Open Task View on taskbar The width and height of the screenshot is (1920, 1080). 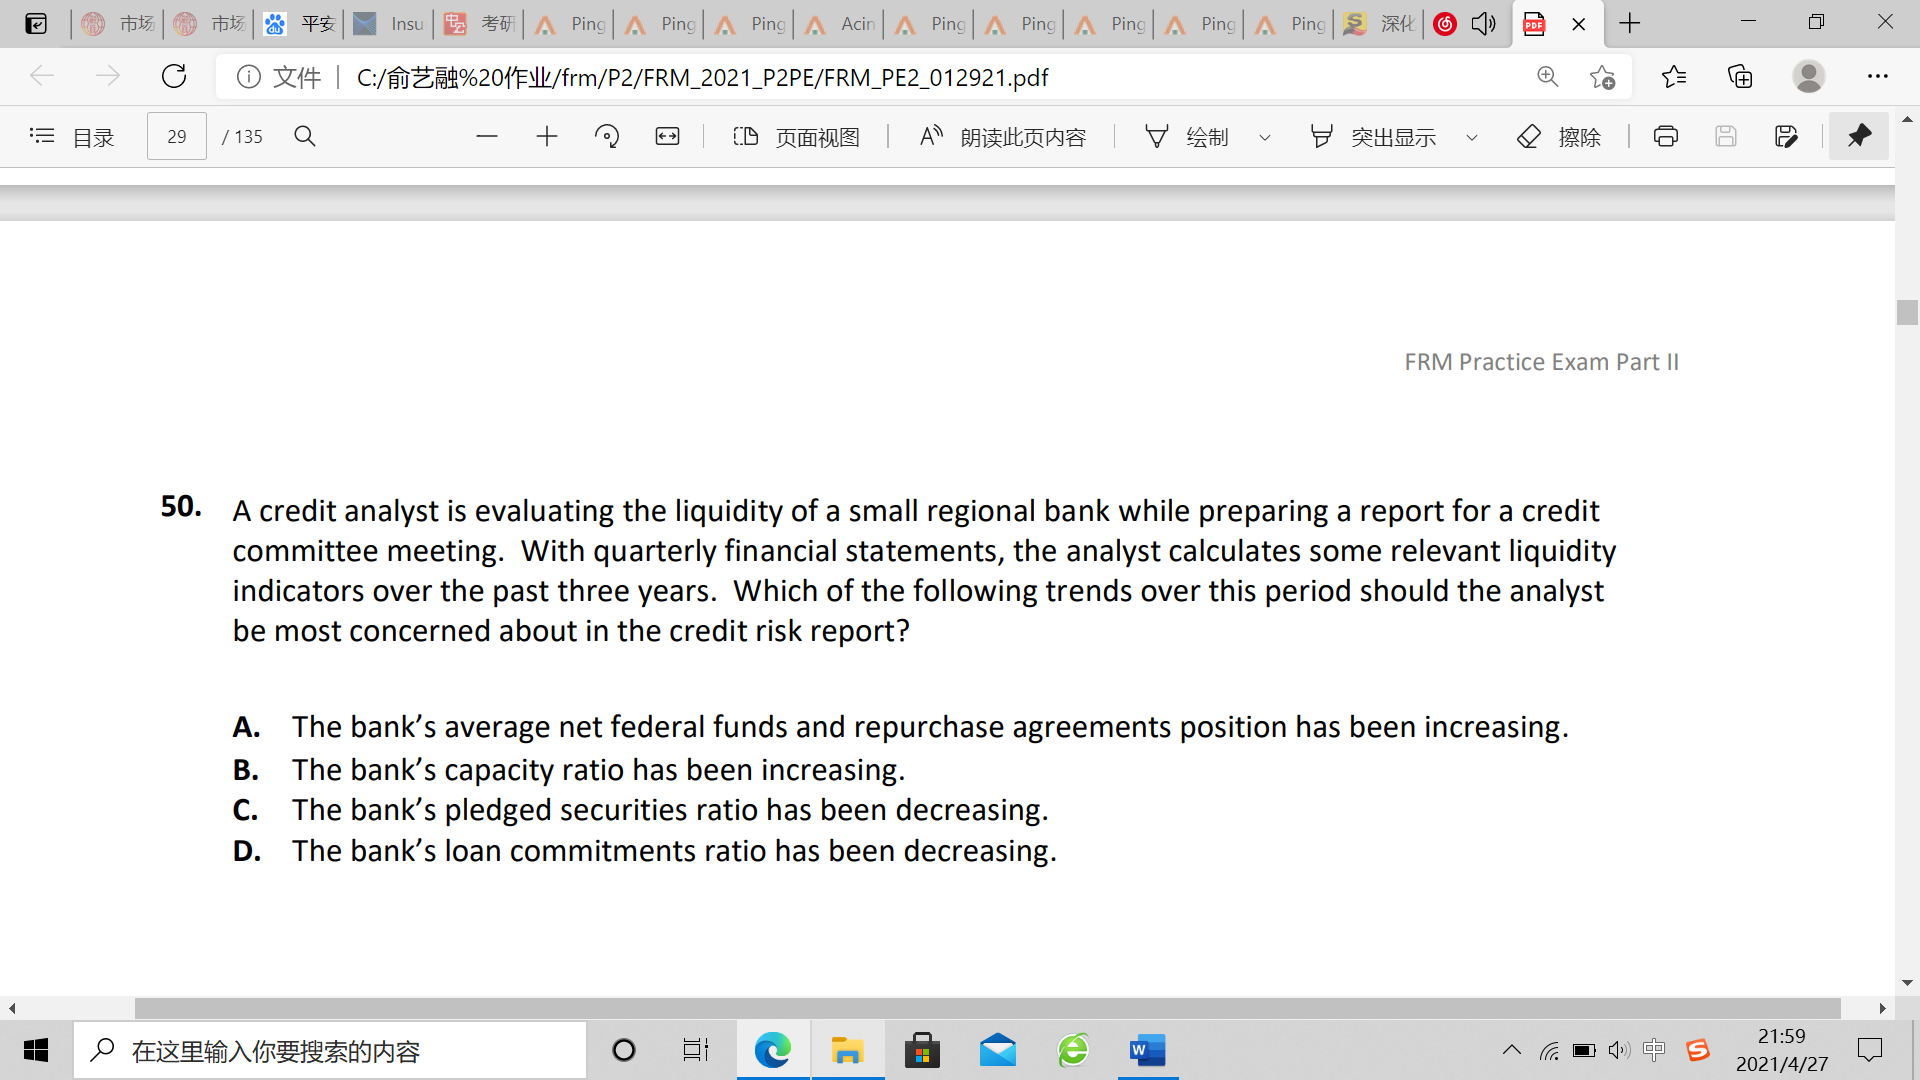click(695, 1050)
